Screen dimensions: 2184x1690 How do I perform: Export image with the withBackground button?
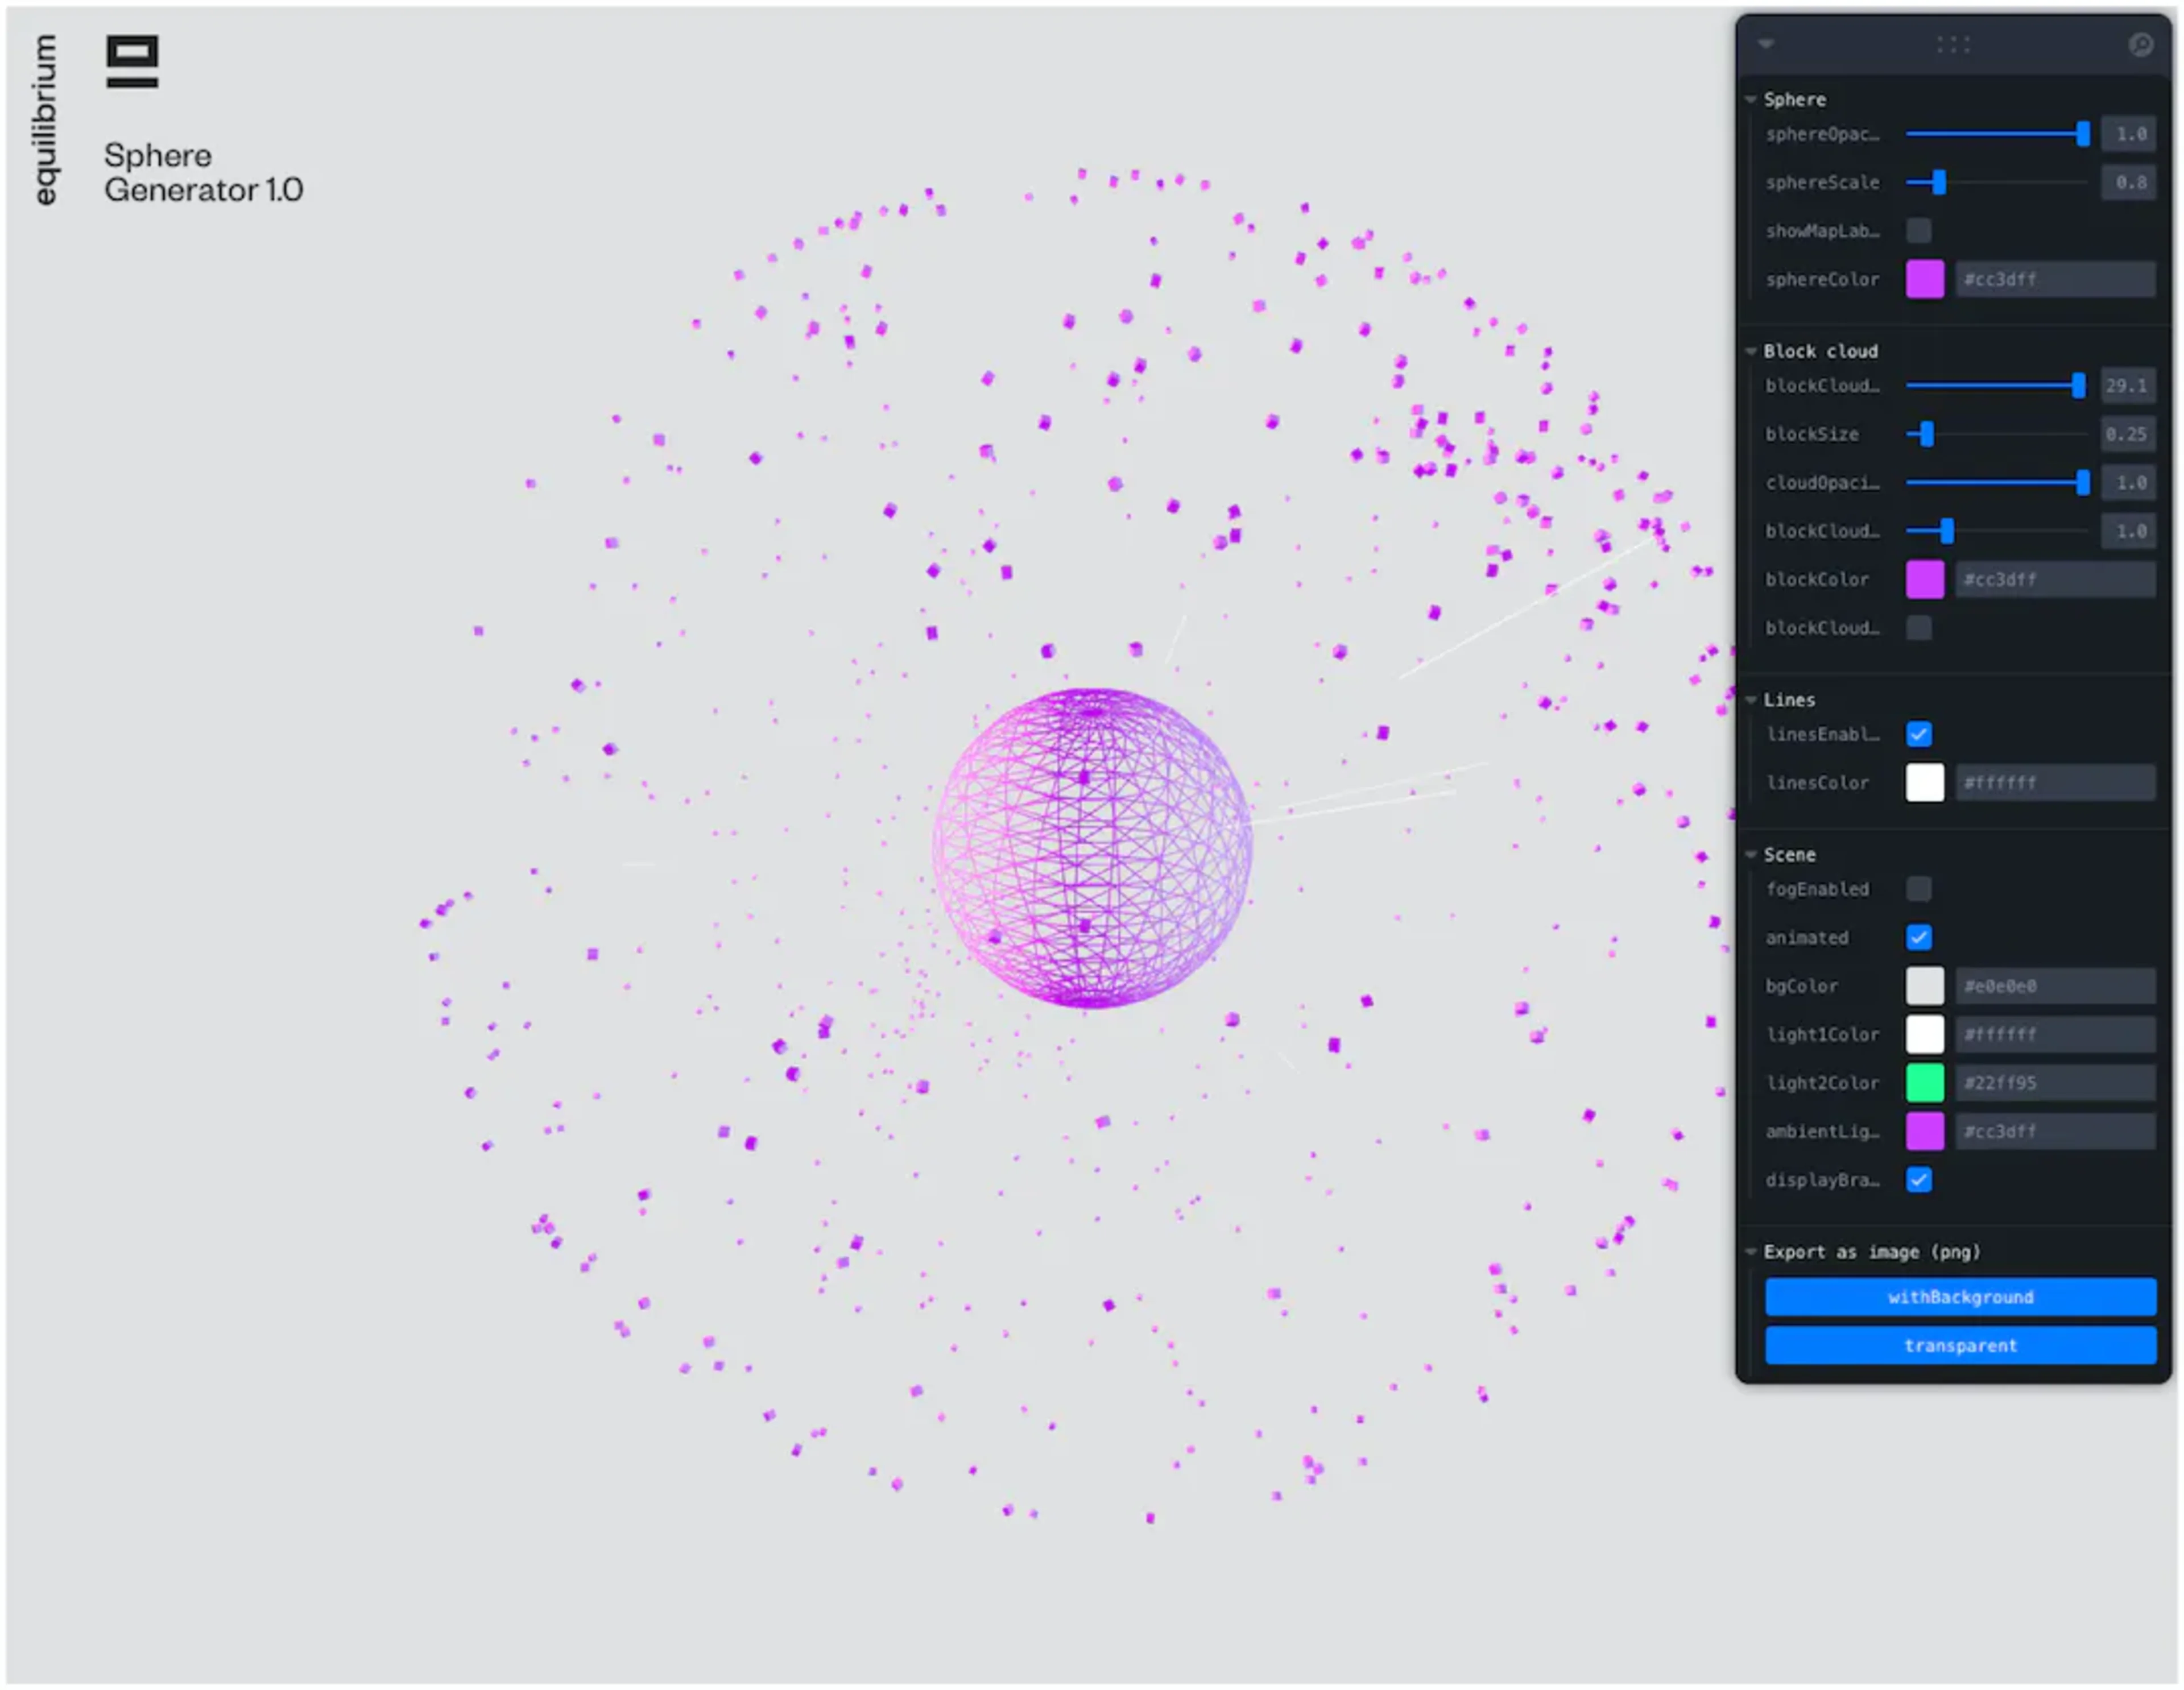(1960, 1297)
